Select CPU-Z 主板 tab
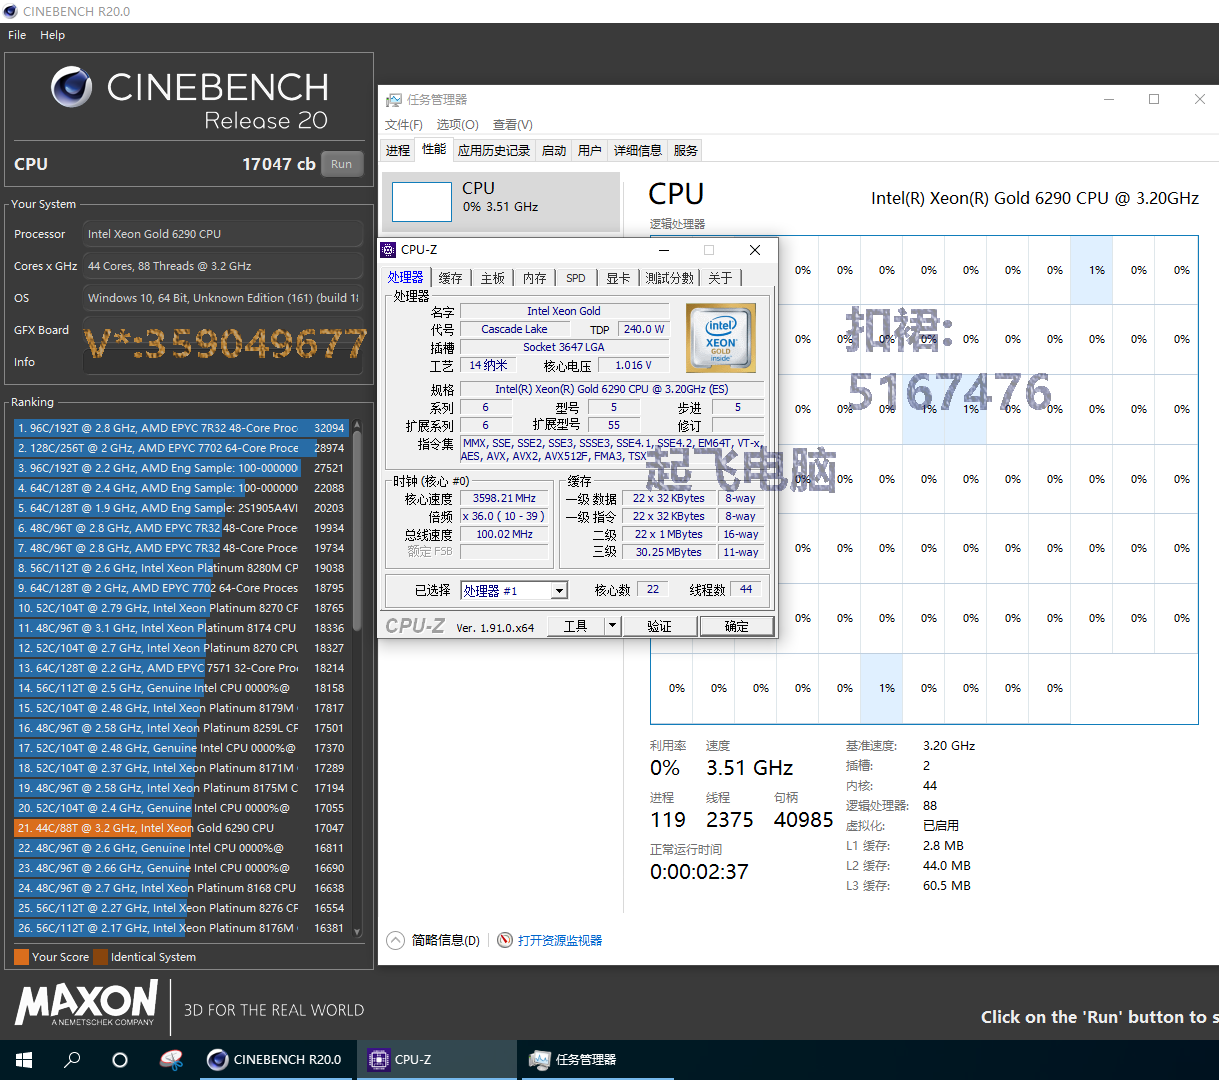Screen dimensions: 1219x1080 (x=493, y=278)
